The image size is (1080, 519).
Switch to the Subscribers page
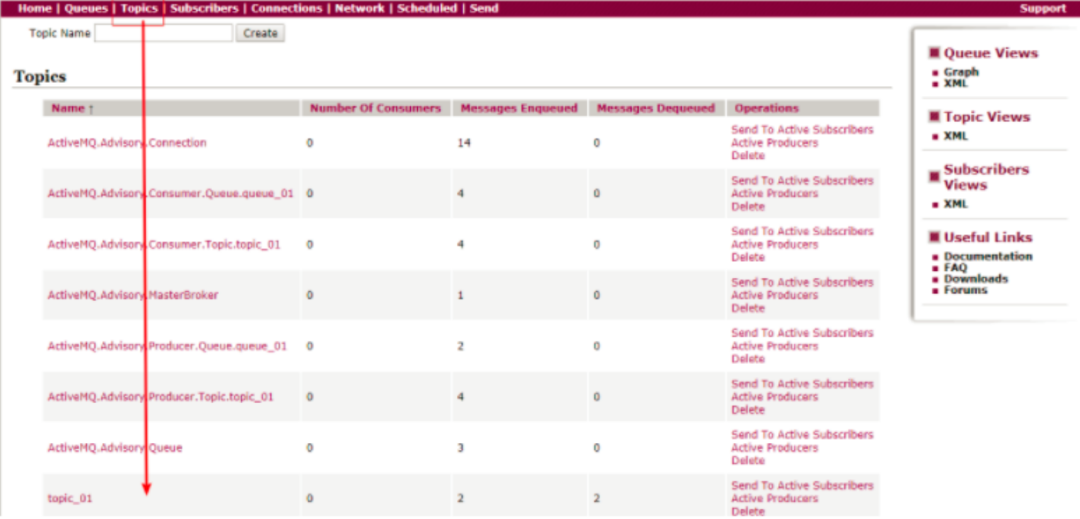(x=204, y=8)
